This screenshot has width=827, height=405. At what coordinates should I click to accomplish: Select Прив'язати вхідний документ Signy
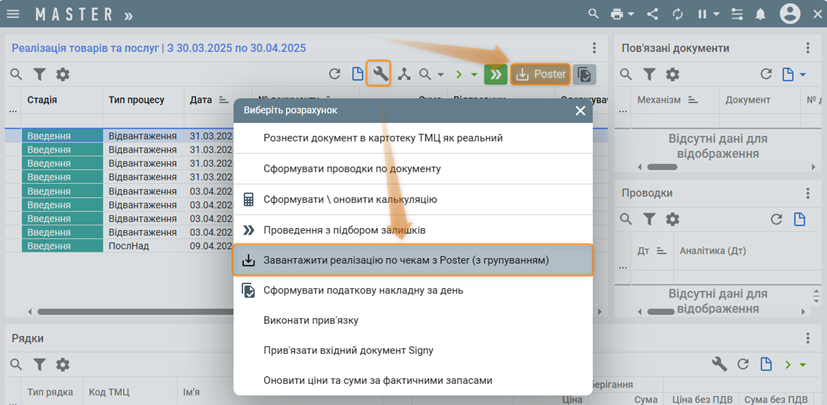(x=413, y=350)
